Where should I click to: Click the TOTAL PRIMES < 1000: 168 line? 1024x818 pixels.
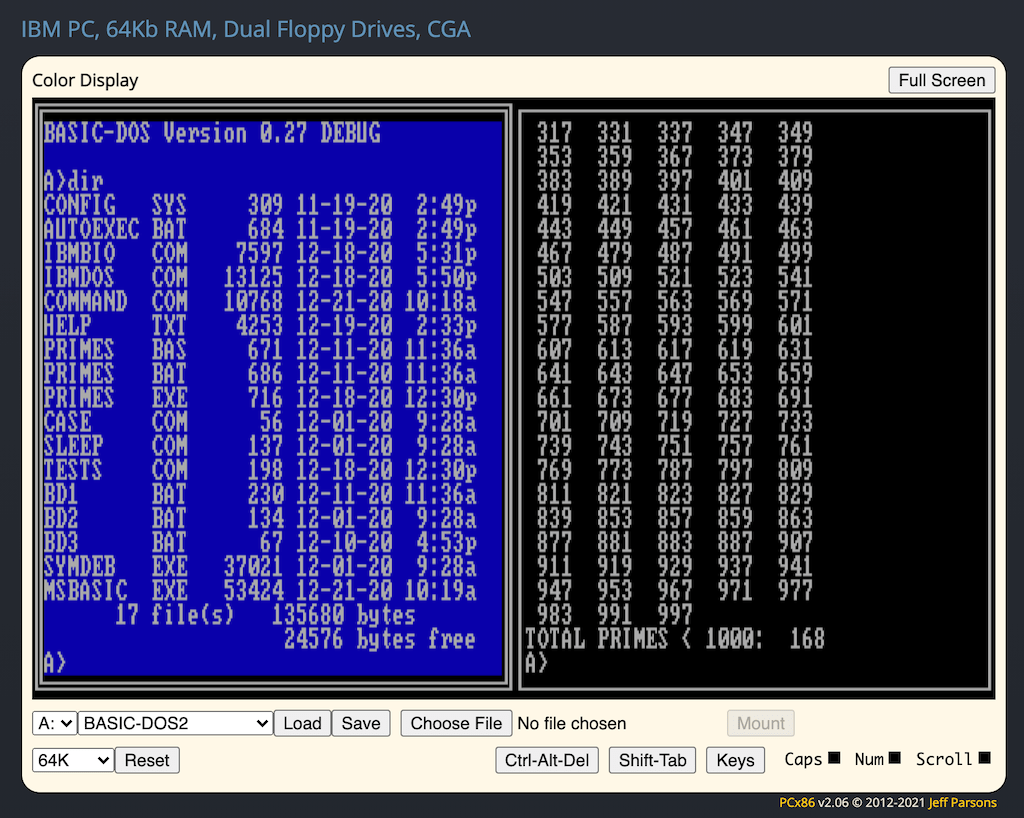[675, 639]
